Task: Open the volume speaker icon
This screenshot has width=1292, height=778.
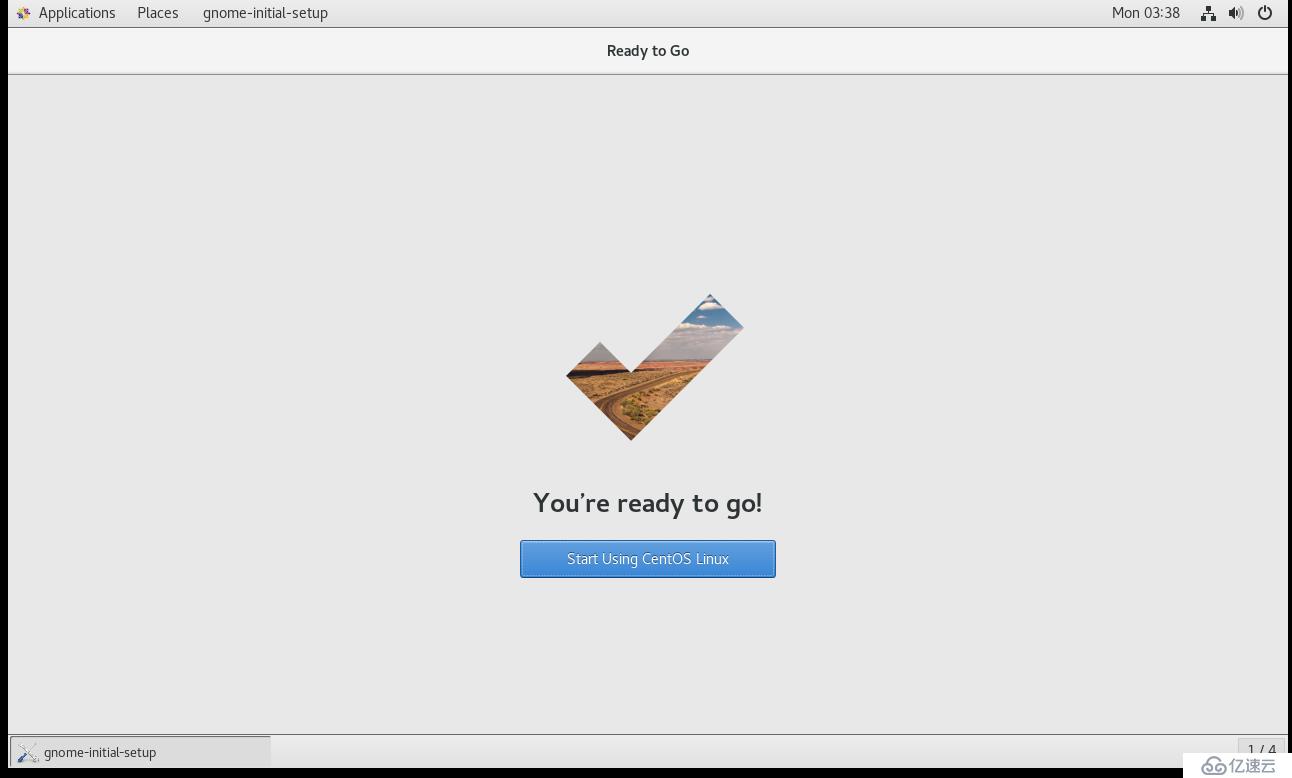Action: (x=1236, y=13)
